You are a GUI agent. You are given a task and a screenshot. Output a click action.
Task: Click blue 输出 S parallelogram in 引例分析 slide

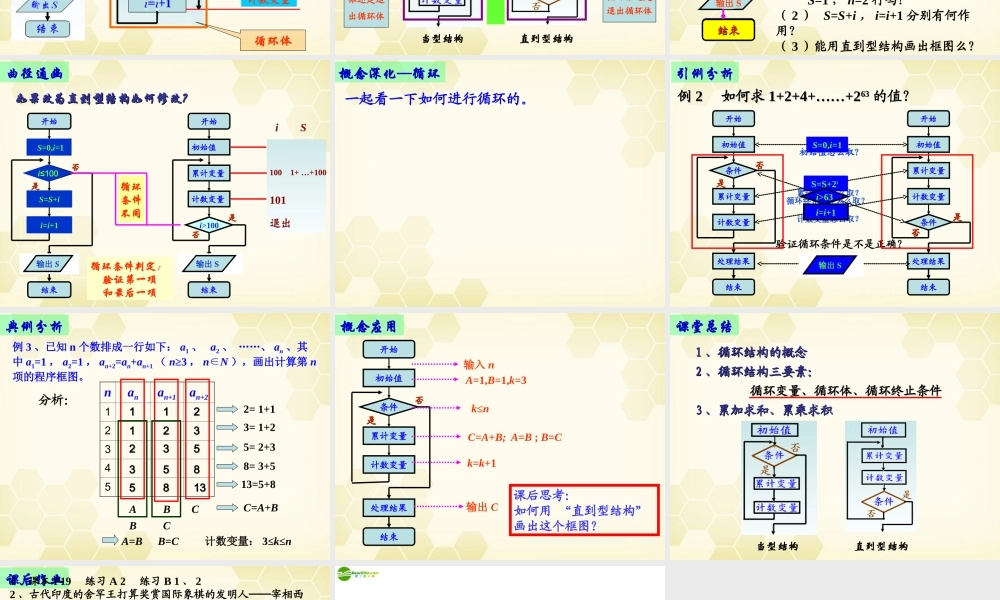coord(829,265)
